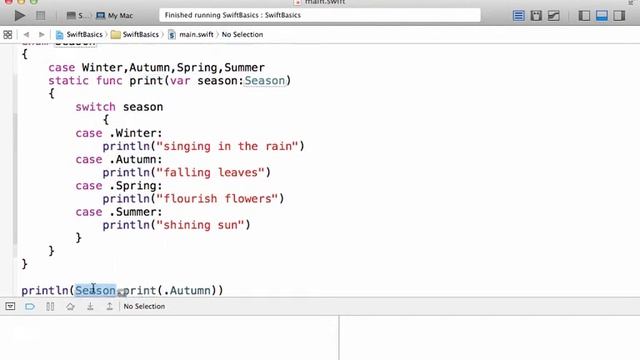The height and width of the screenshot is (360, 640).
Task: Choose the My Mac run destination
Action: (114, 16)
